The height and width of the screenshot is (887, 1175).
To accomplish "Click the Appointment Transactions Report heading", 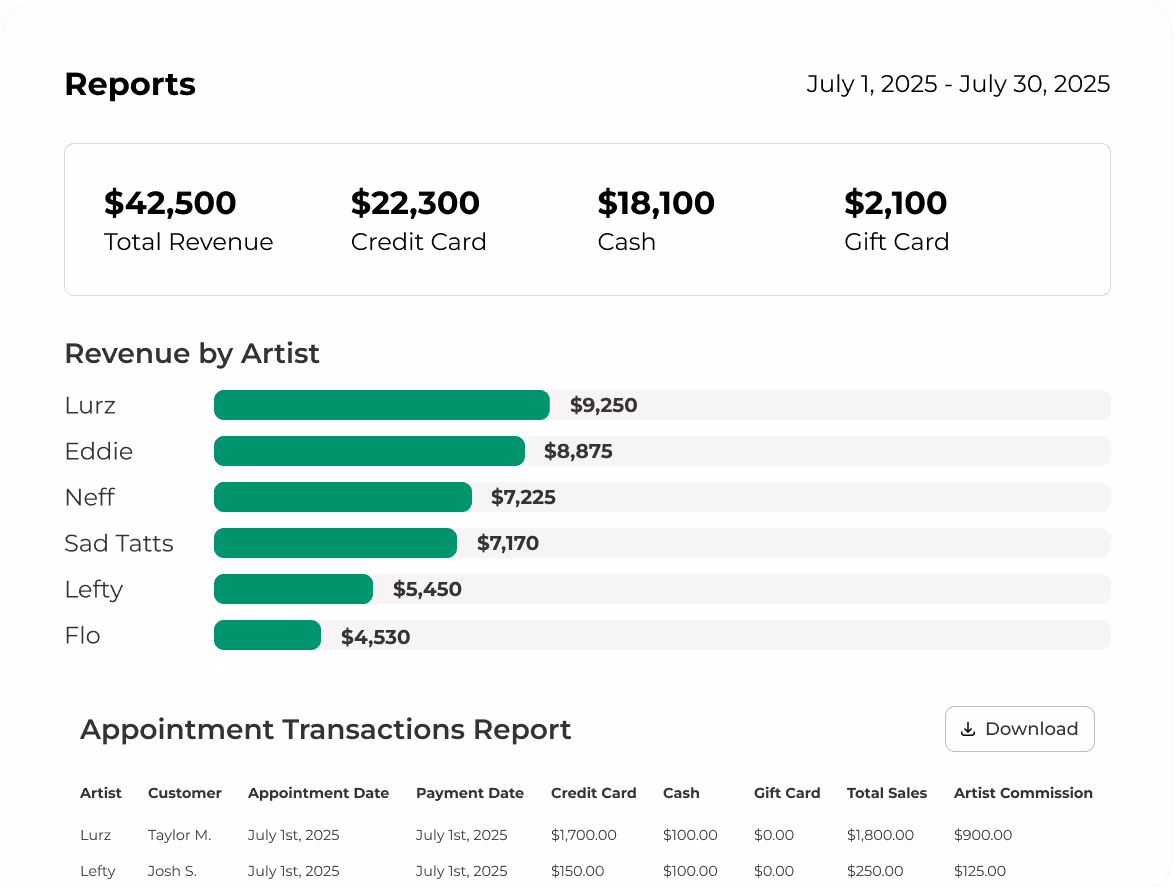I will coord(326,729).
